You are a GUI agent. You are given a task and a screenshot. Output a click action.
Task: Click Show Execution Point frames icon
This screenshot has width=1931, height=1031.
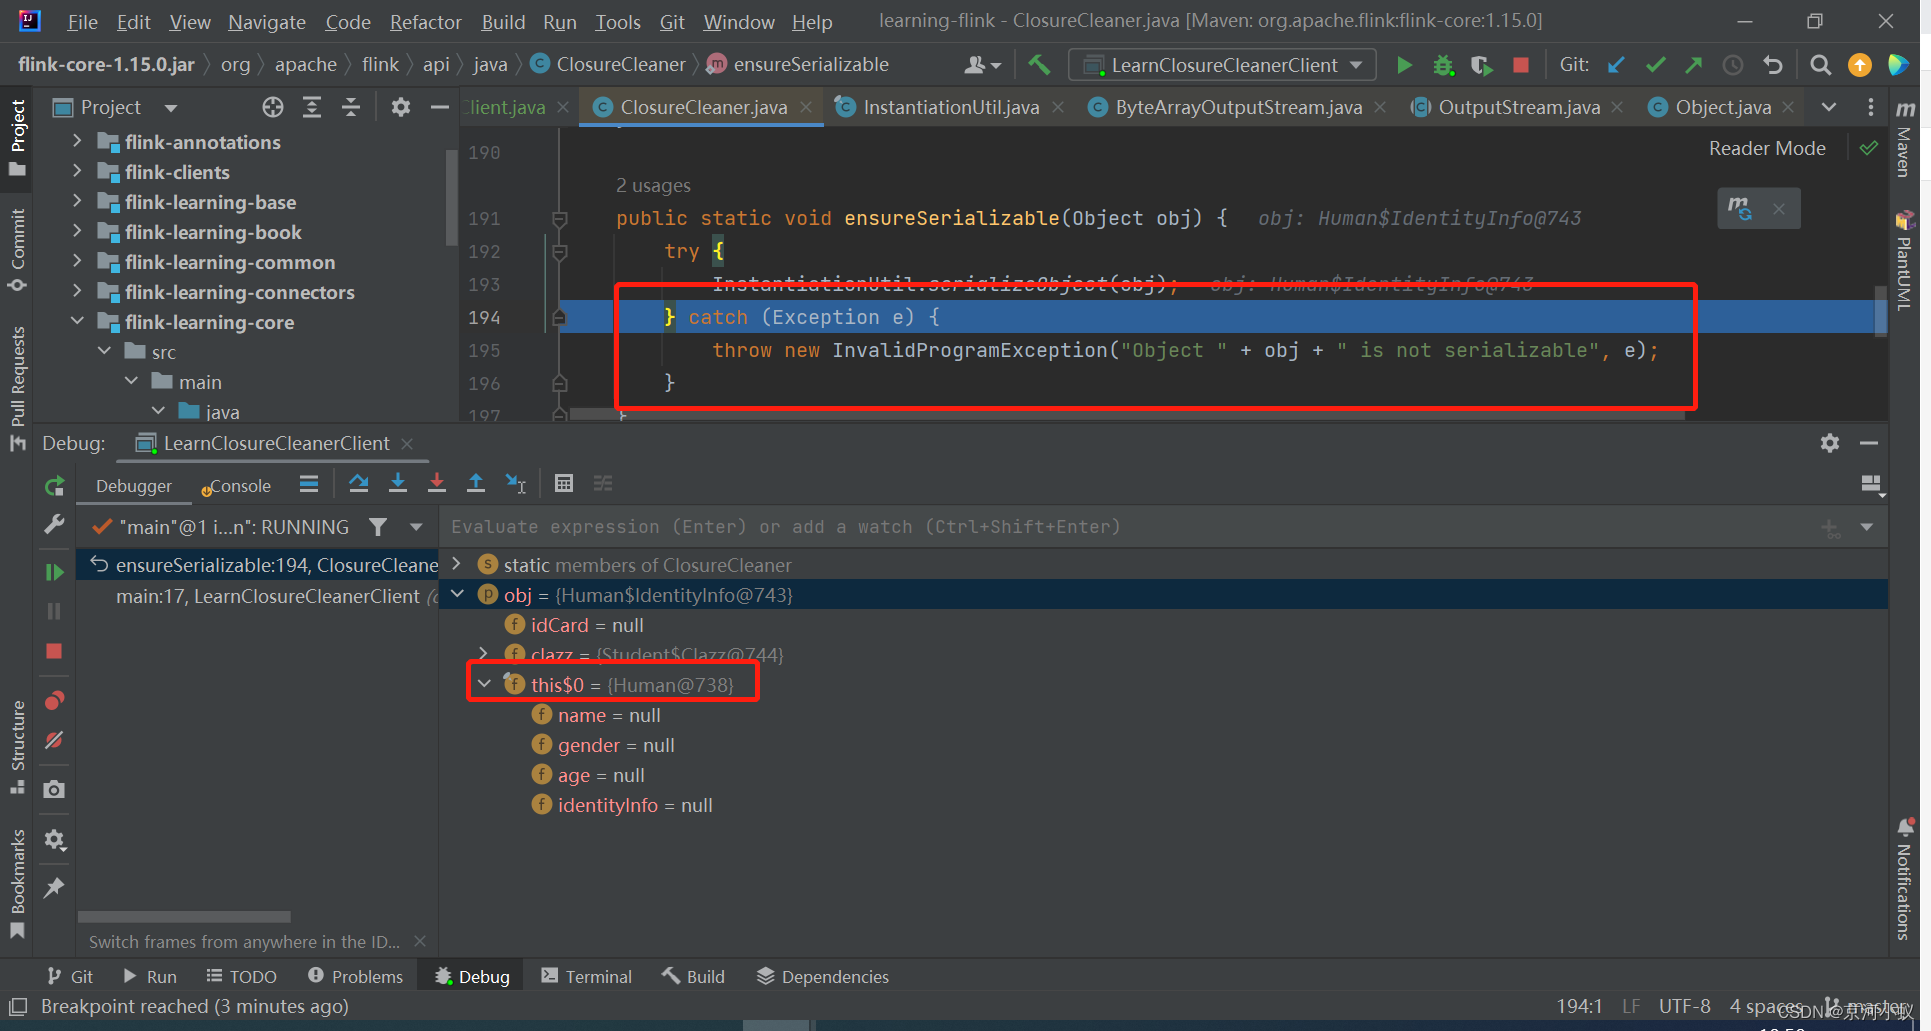309,484
